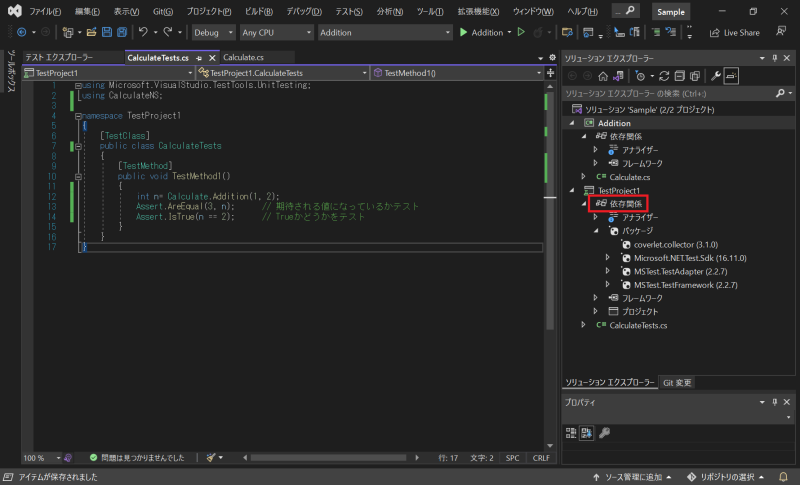The image size is (800, 485).
Task: Click the navigate backward arrow icon
Action: point(21,32)
